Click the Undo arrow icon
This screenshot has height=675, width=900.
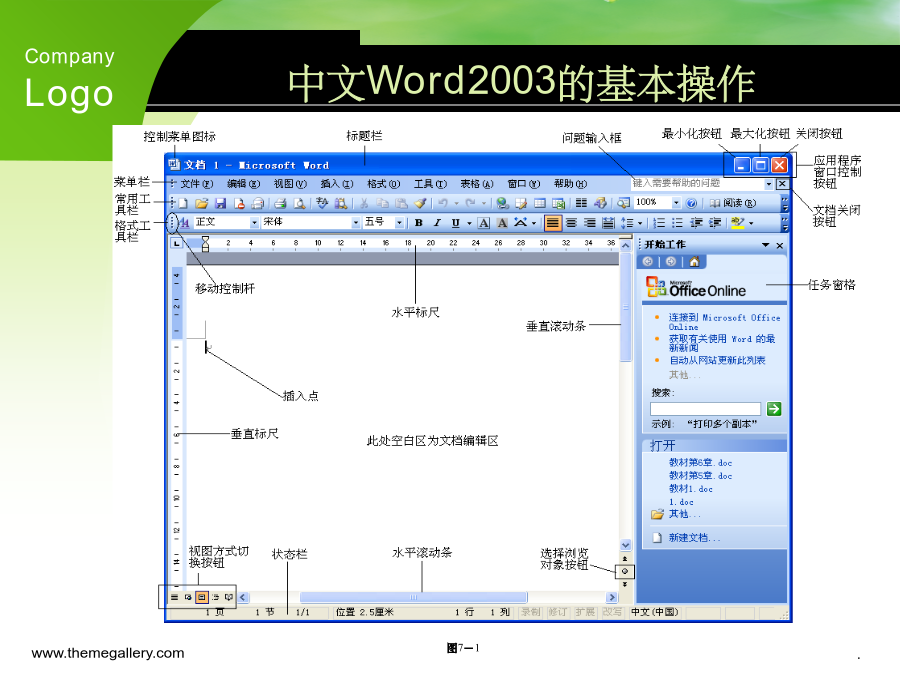pos(443,203)
